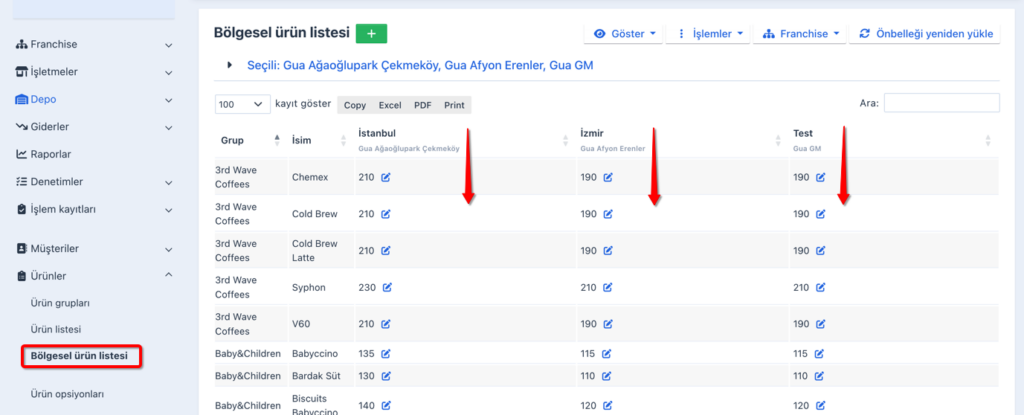
Task: Open the Franchise dropdown in the toolbar
Action: pyautogui.click(x=799, y=34)
